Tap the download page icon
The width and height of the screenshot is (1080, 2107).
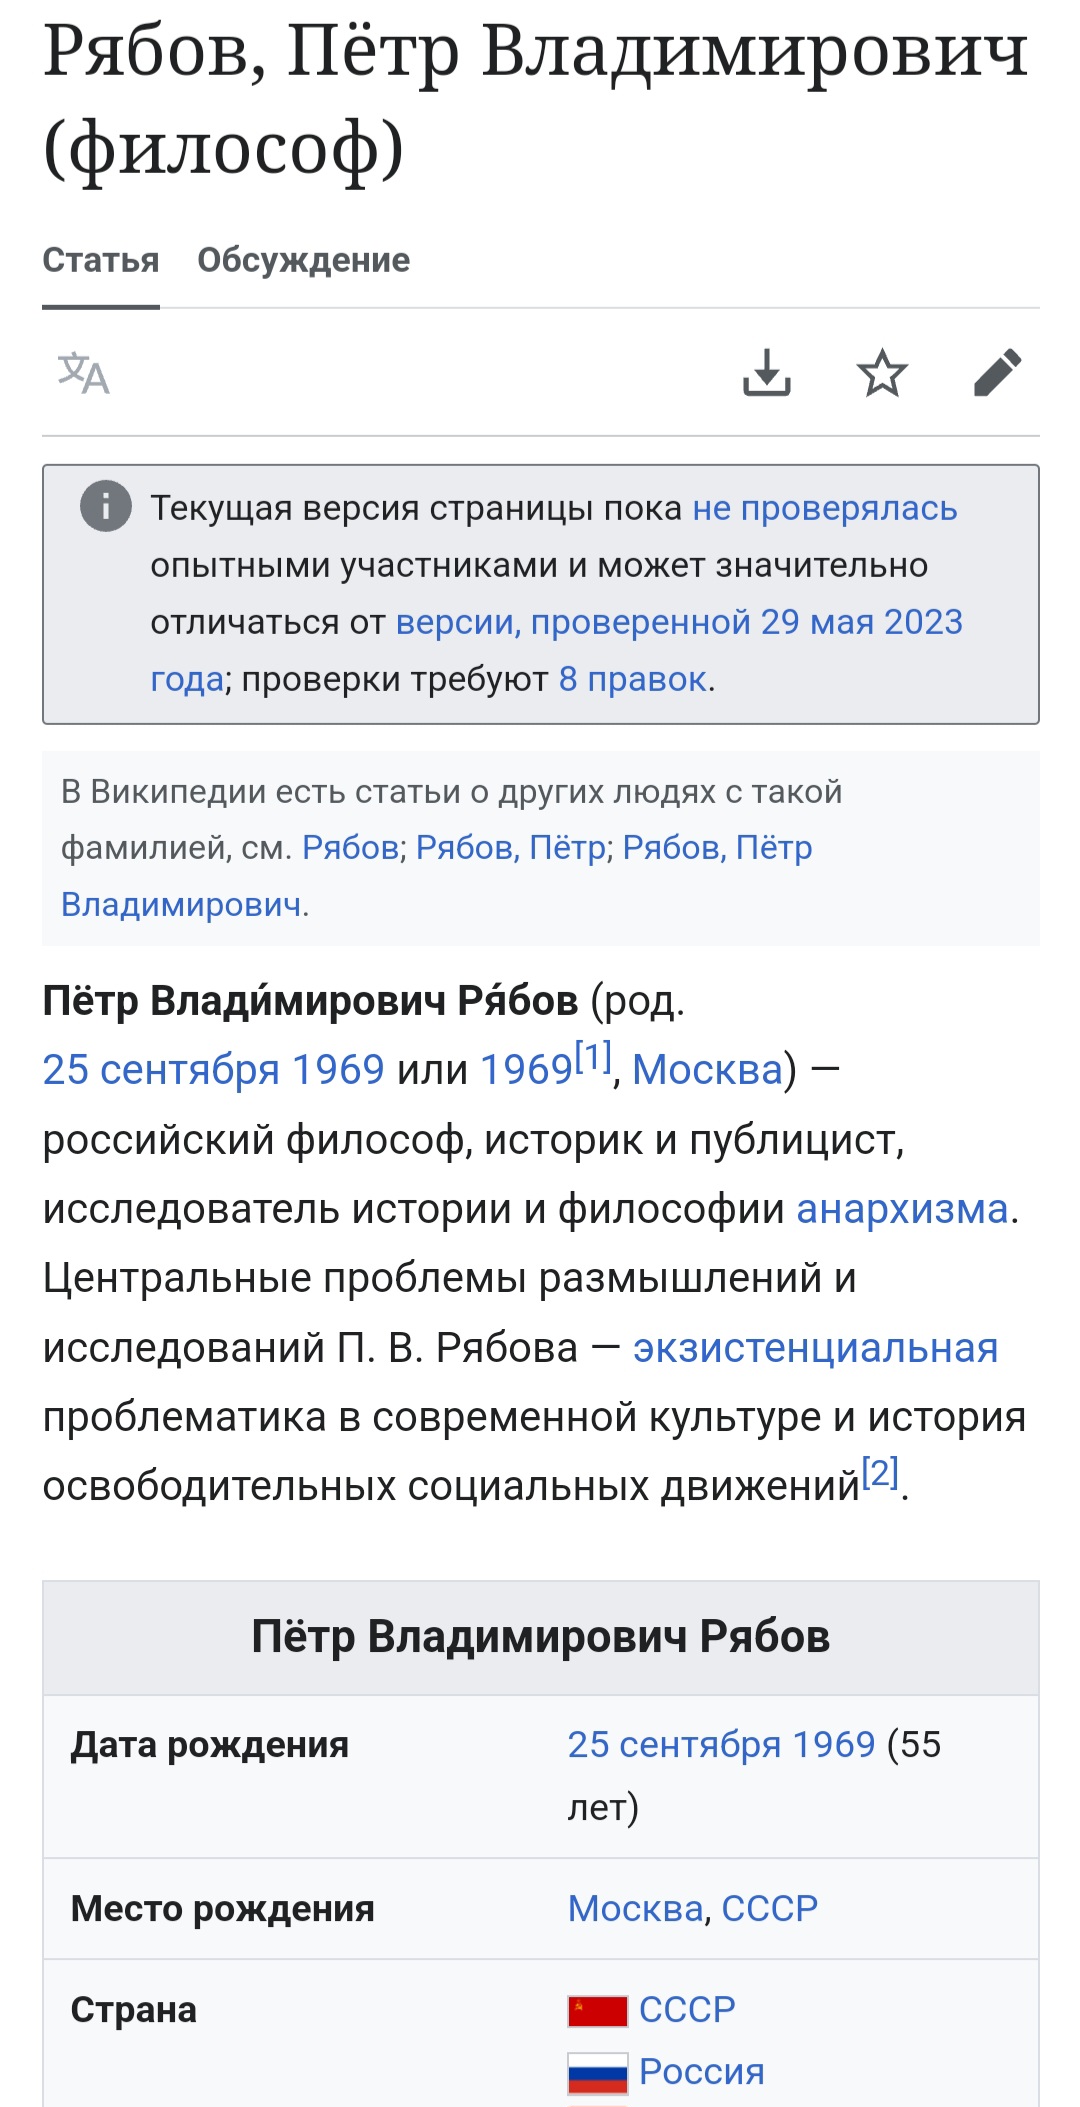[767, 373]
